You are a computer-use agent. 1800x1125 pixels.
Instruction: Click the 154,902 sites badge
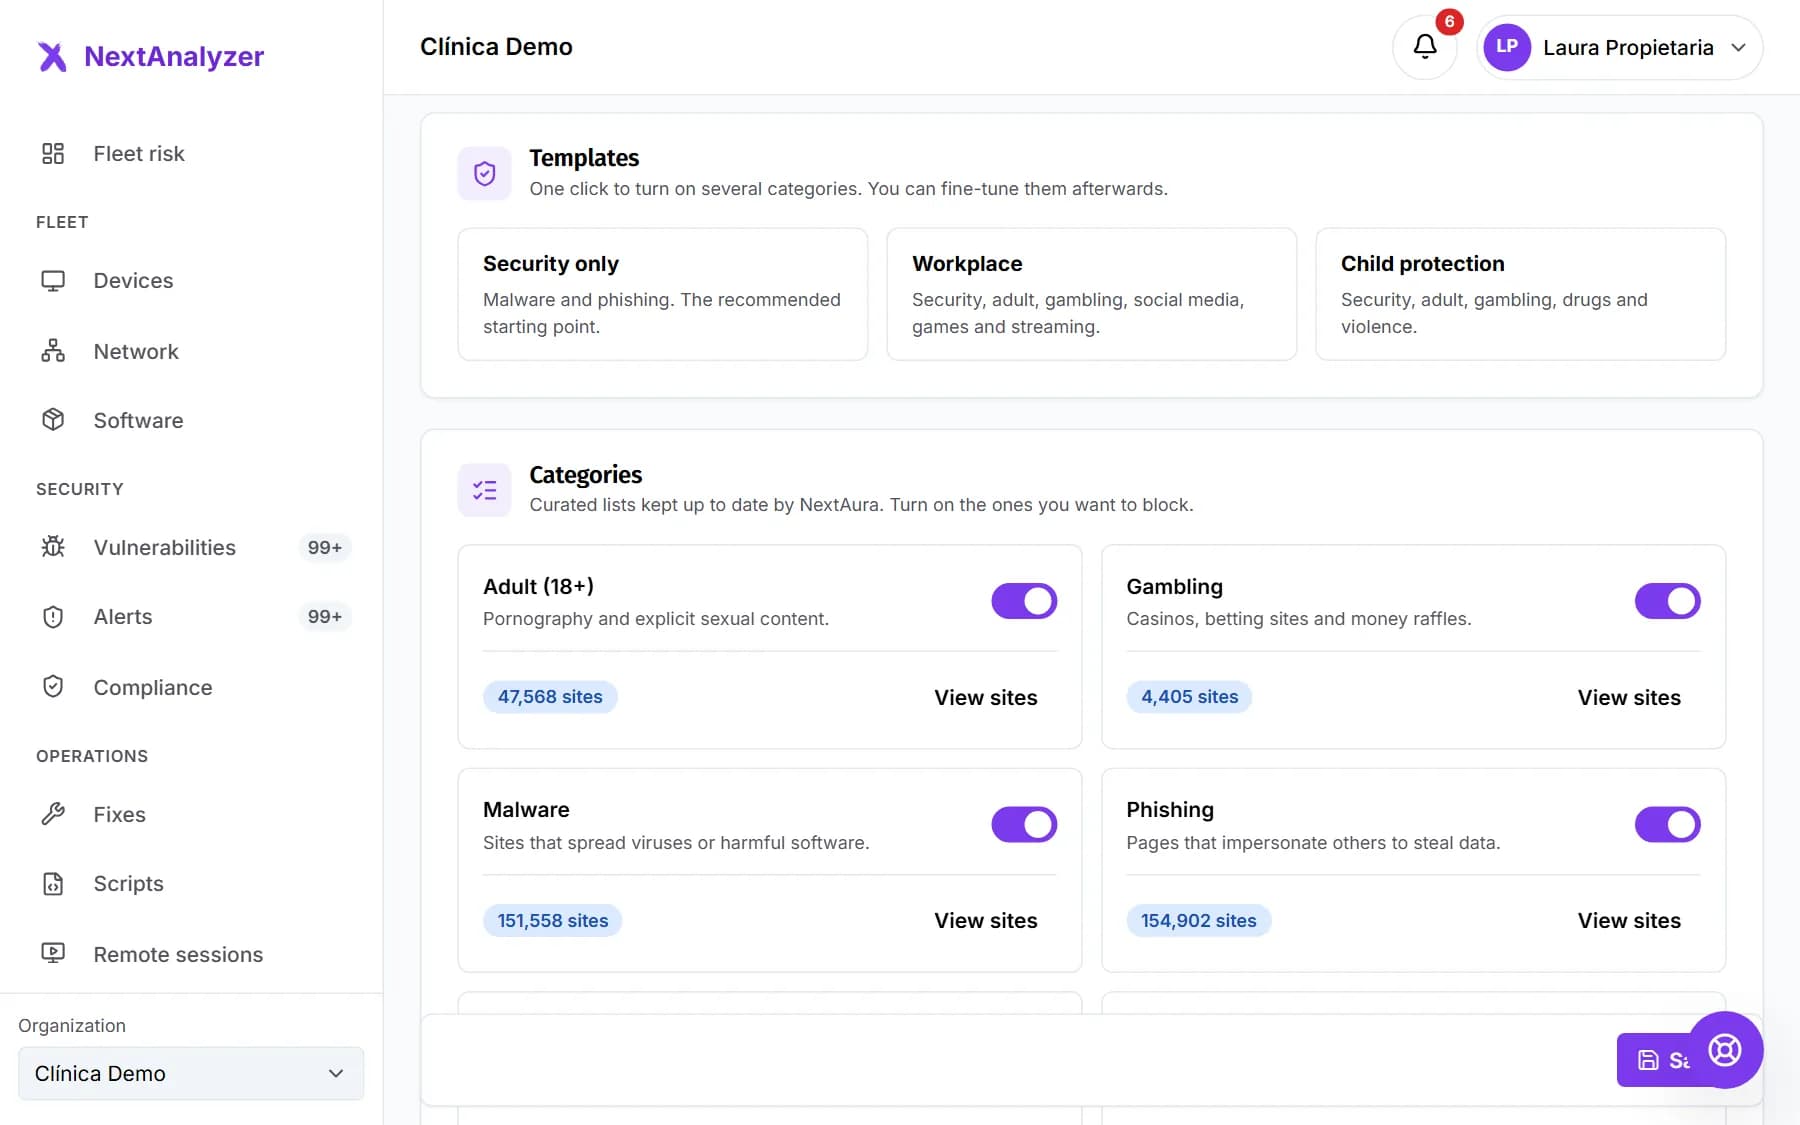(x=1199, y=921)
